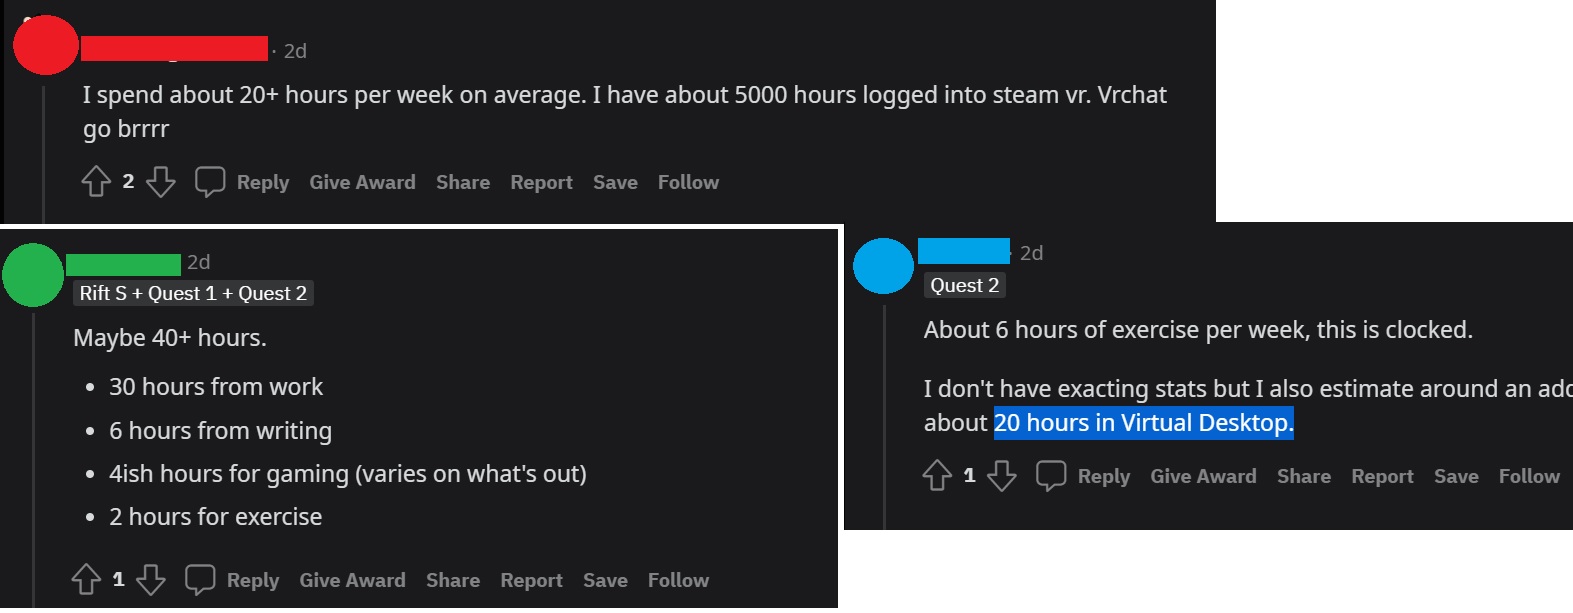
Task: Click the 'Rift S + Quest 1 + Quest 2' flair
Action: tap(193, 293)
